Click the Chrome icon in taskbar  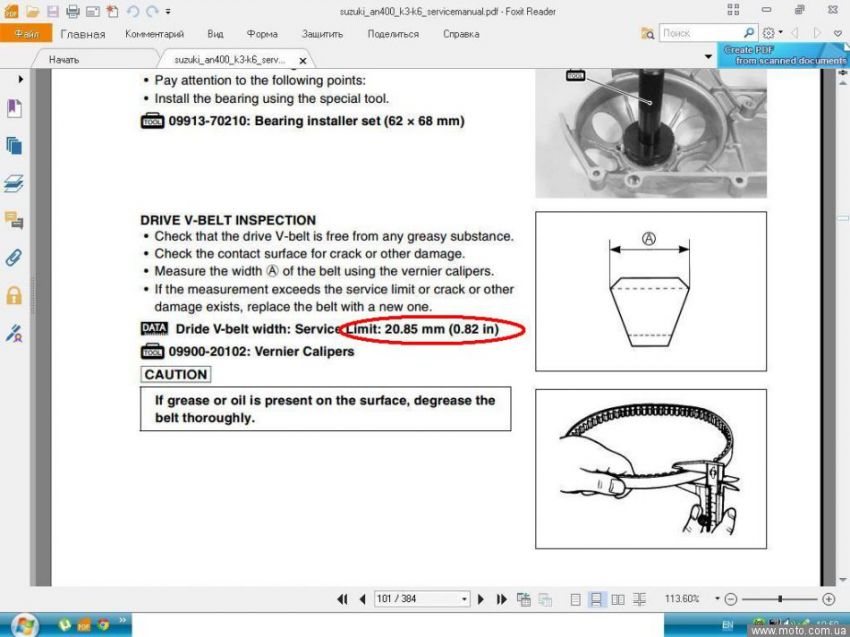coord(103,625)
